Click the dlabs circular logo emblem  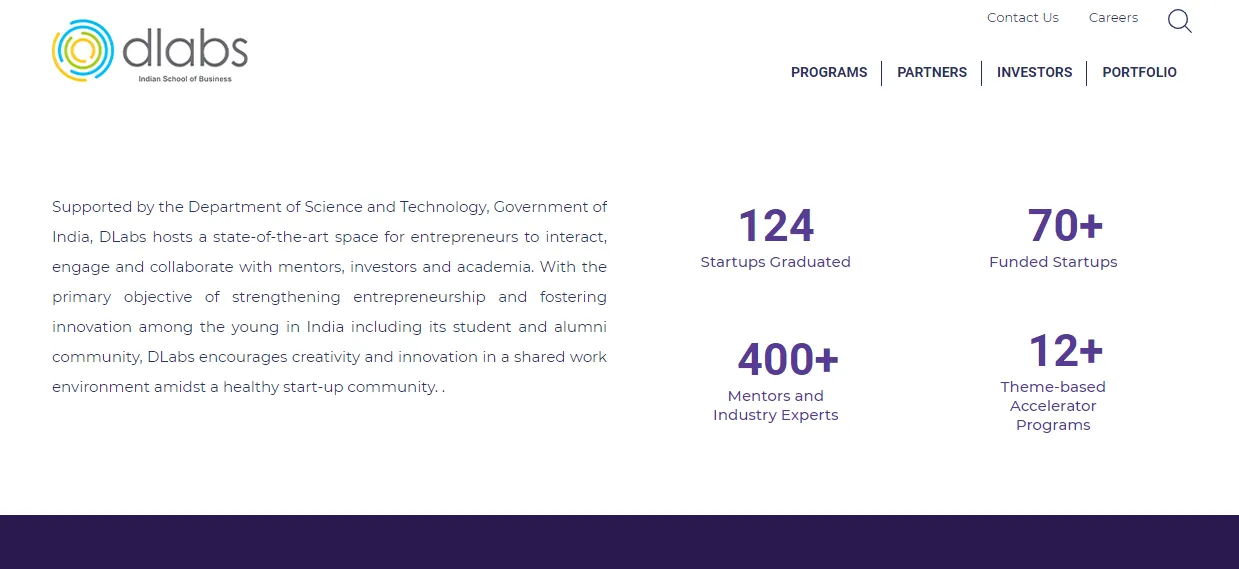tap(84, 50)
